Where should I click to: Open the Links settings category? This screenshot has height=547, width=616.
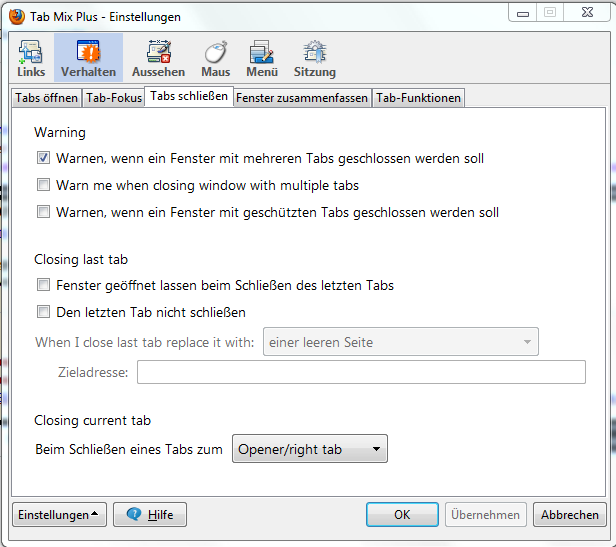tap(31, 59)
